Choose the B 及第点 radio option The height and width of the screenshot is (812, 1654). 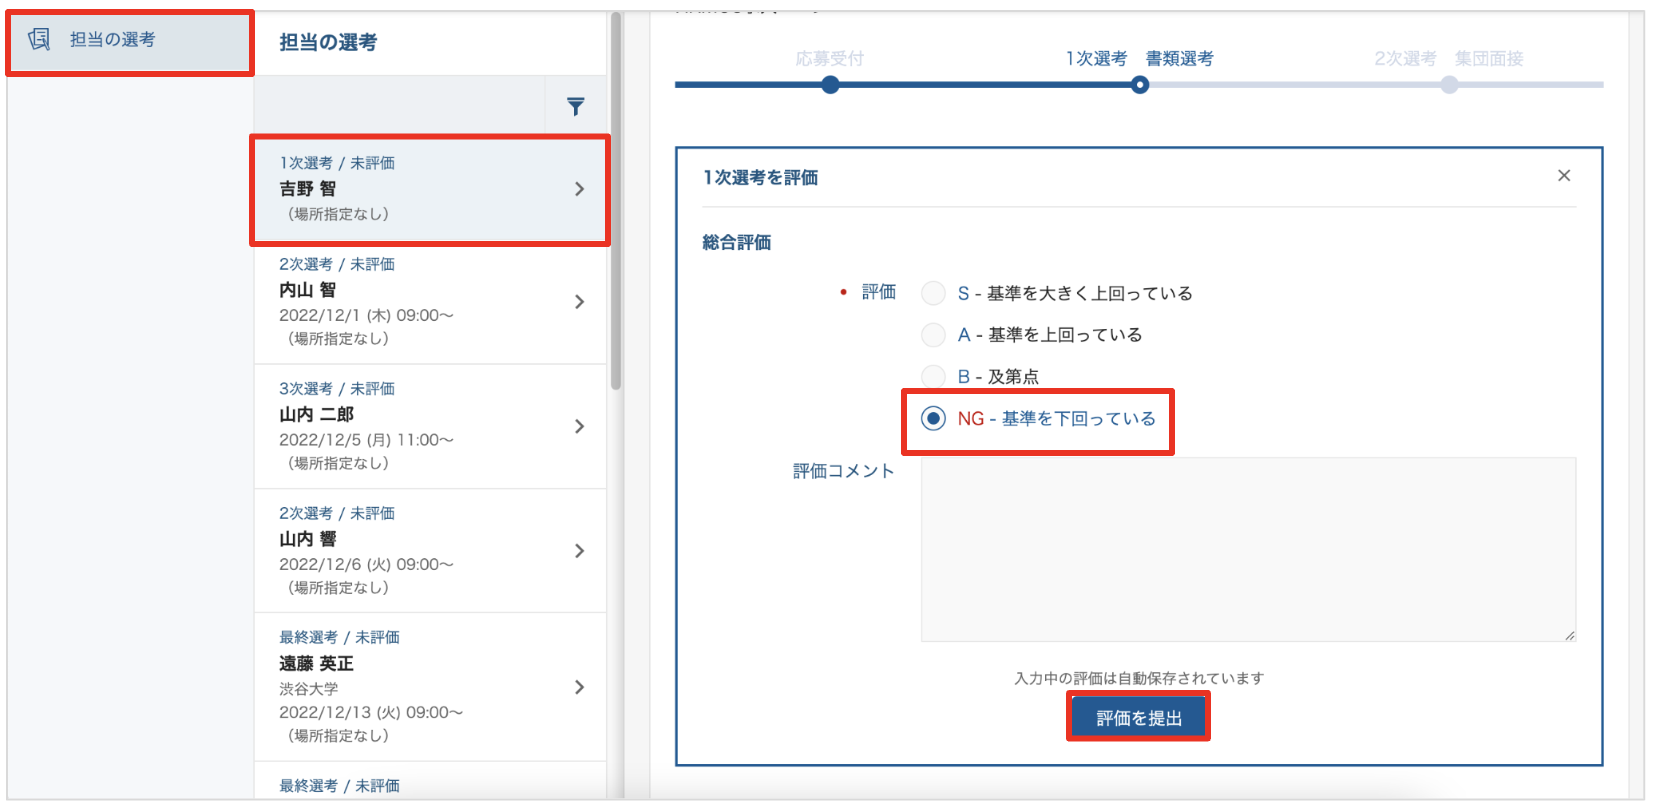coord(933,376)
